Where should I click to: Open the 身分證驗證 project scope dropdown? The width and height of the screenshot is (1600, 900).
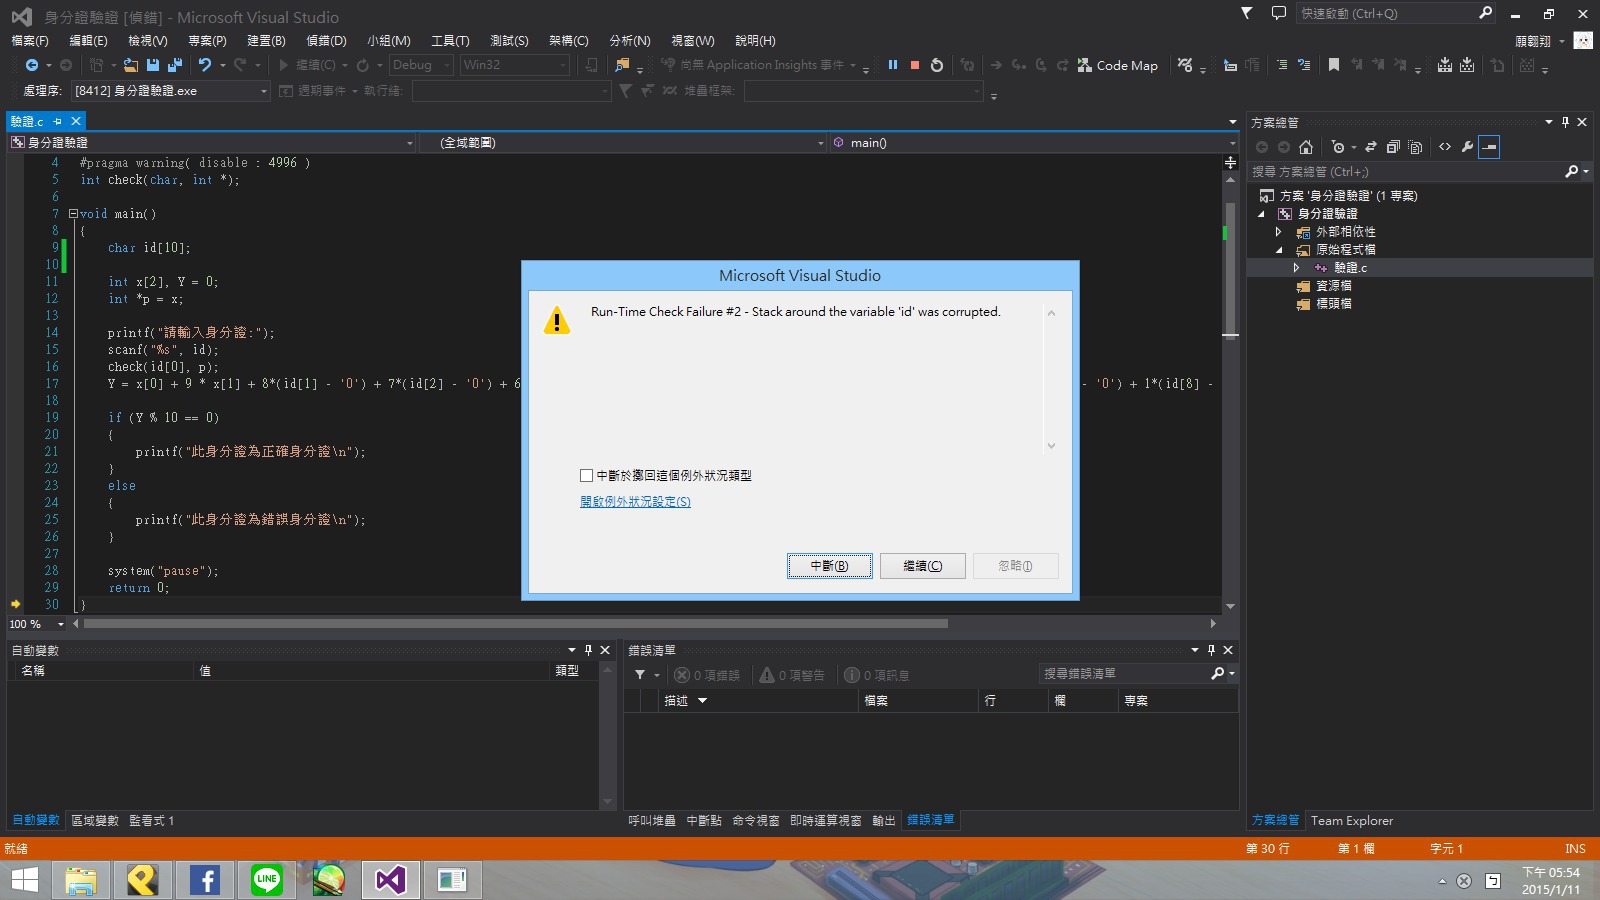click(211, 143)
